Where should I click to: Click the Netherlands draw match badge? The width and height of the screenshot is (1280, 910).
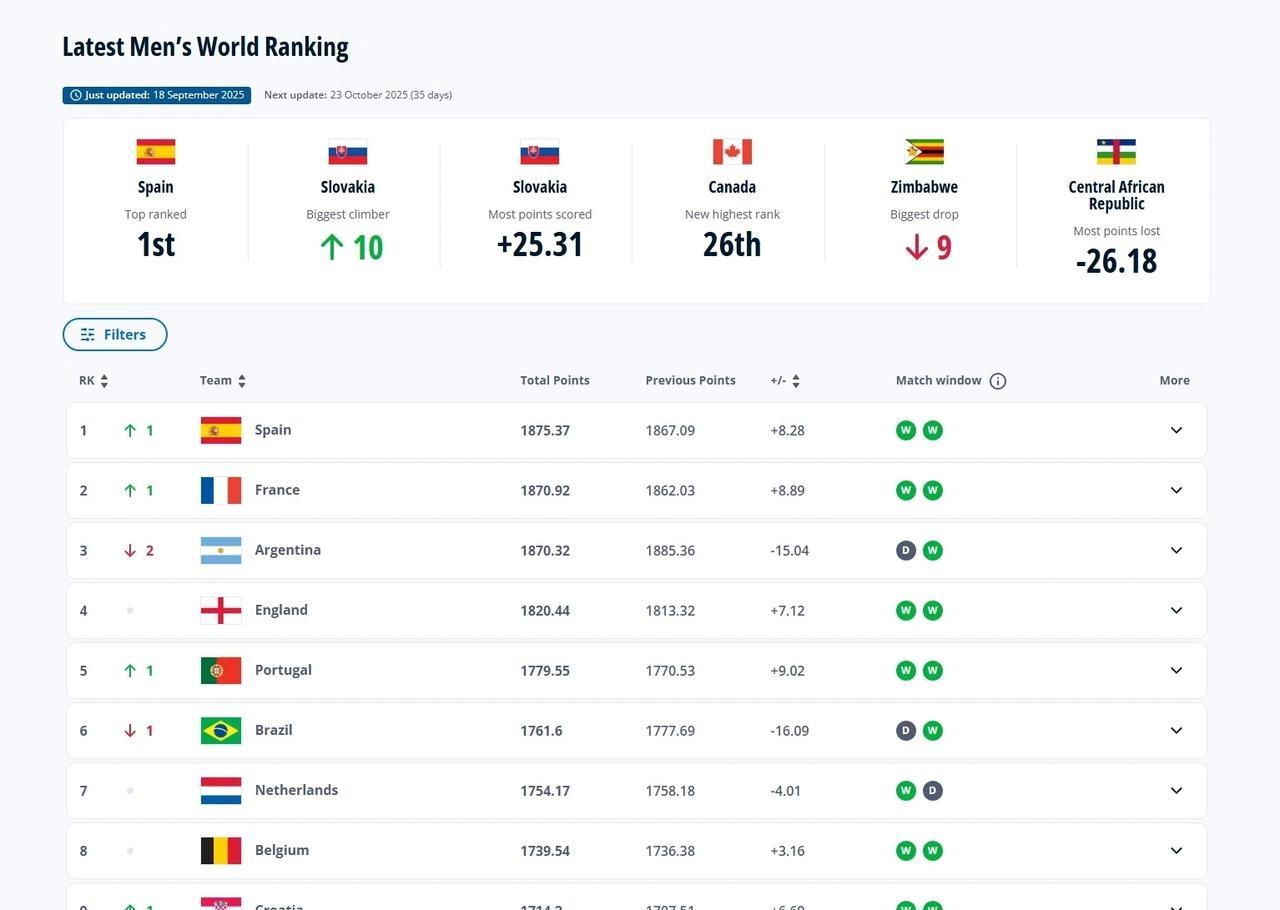[932, 791]
